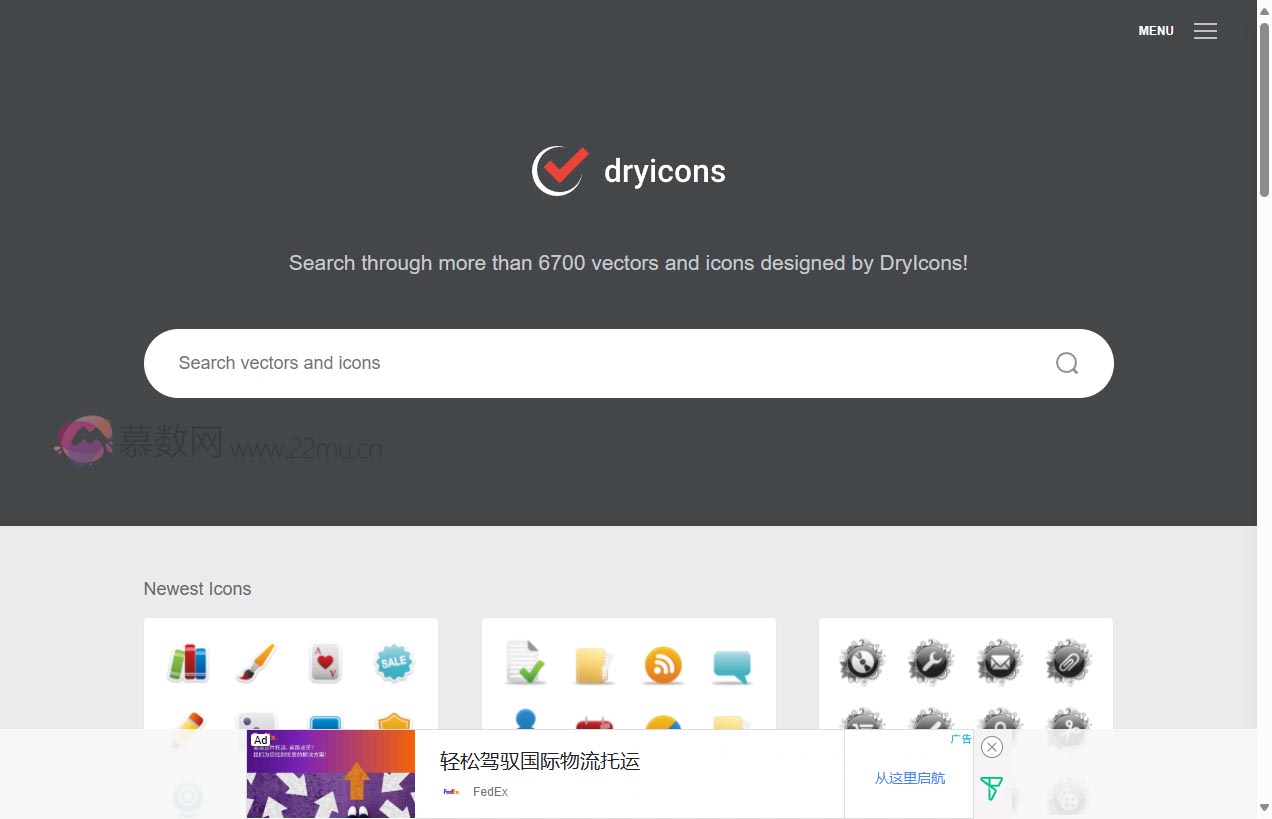This screenshot has width=1272, height=819.
Task: Open the site navigation via MENU
Action: point(1155,31)
